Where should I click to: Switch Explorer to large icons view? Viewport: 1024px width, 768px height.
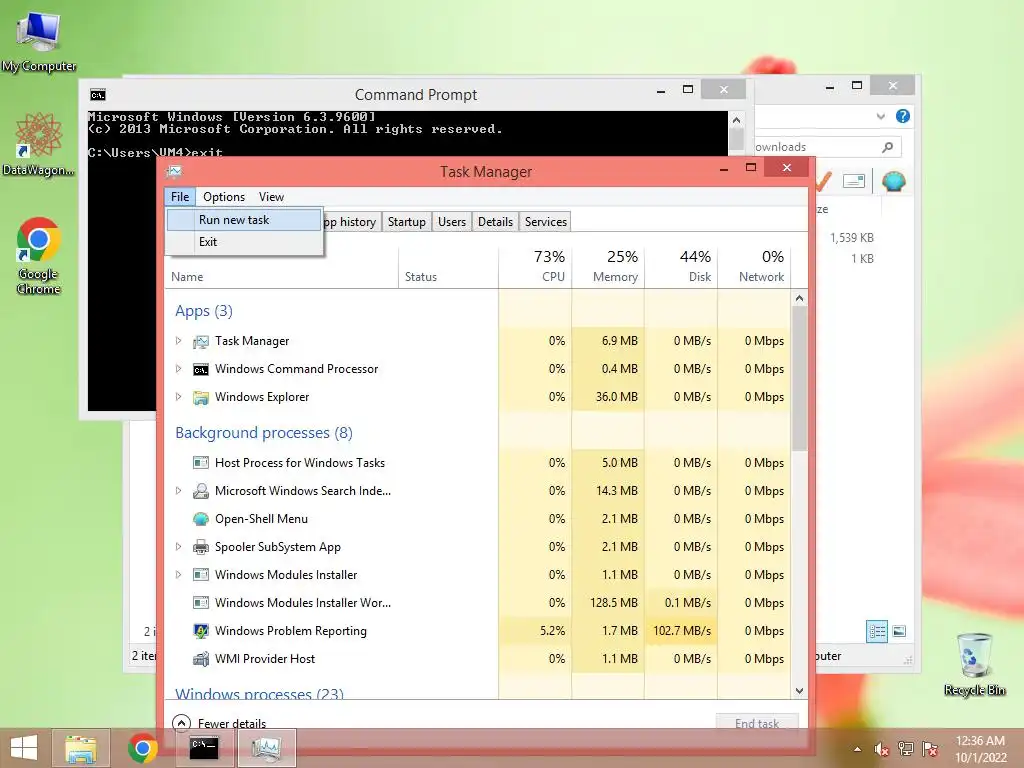coord(899,631)
